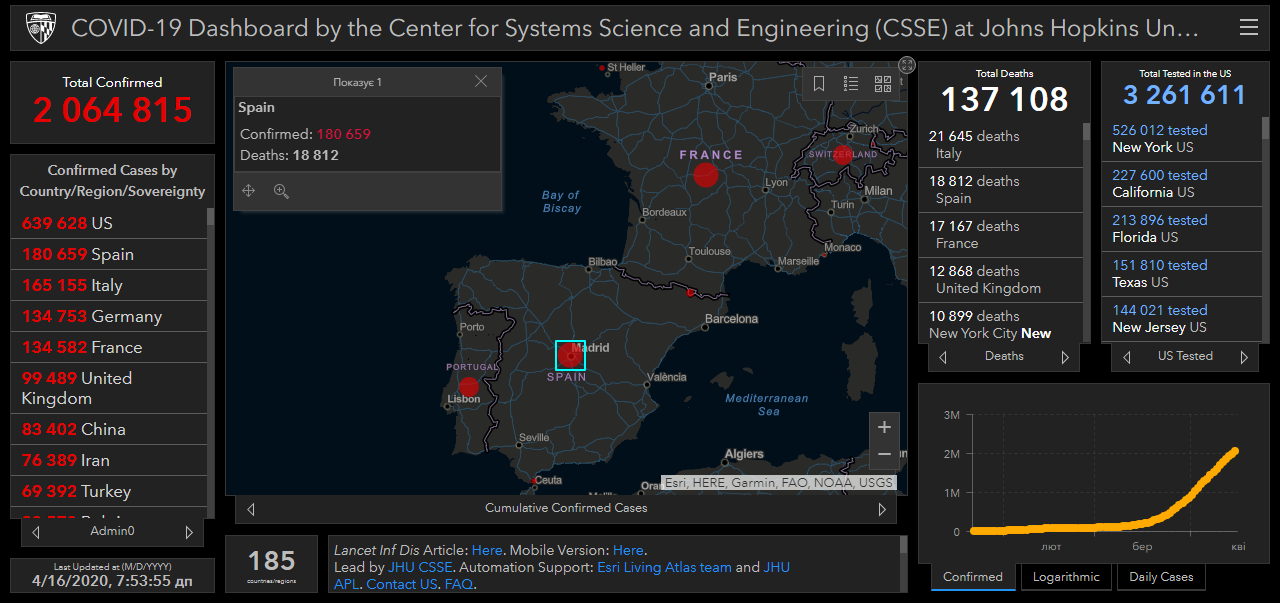Click the pan-to icon in Spain popup

coord(249,191)
